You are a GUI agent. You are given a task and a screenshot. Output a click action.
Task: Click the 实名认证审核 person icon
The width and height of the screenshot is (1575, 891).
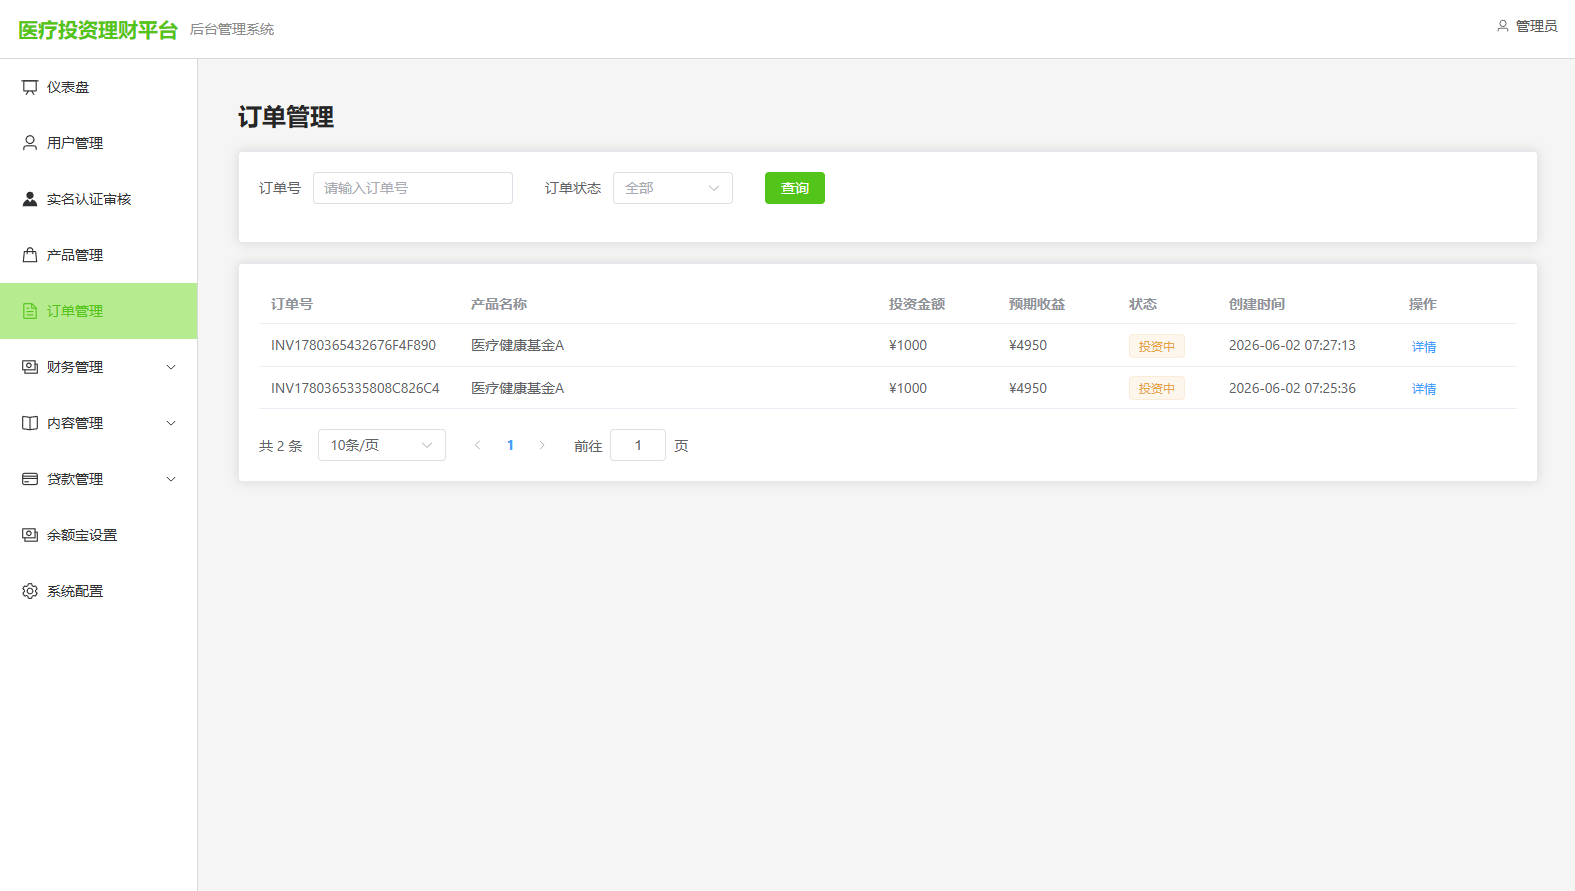(30, 199)
